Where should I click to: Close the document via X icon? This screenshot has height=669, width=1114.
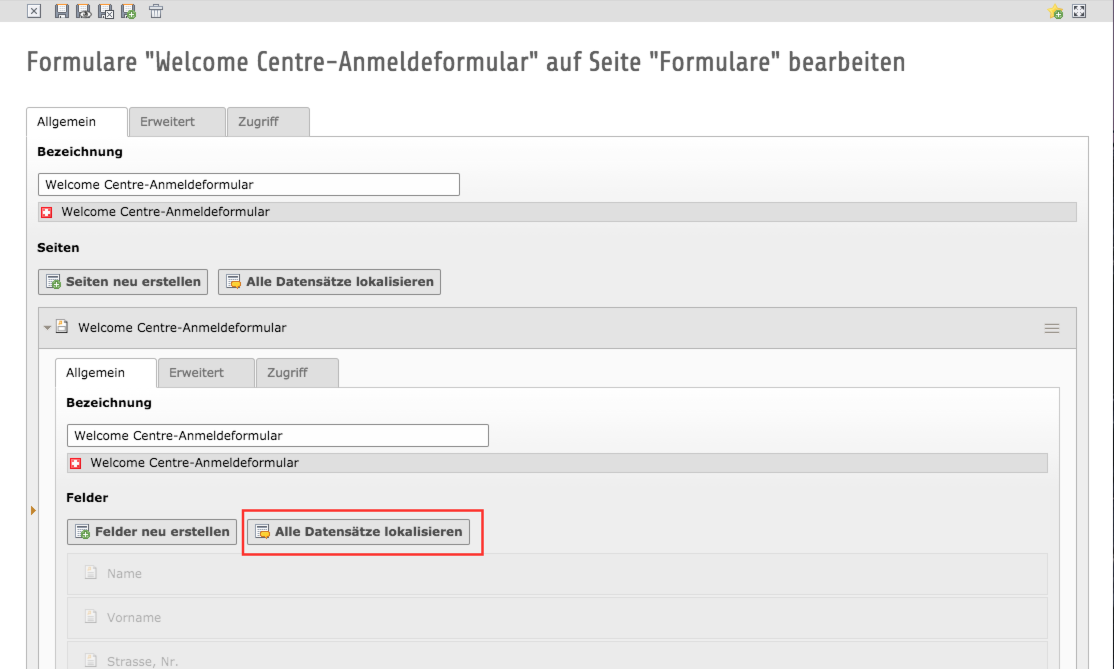34,11
